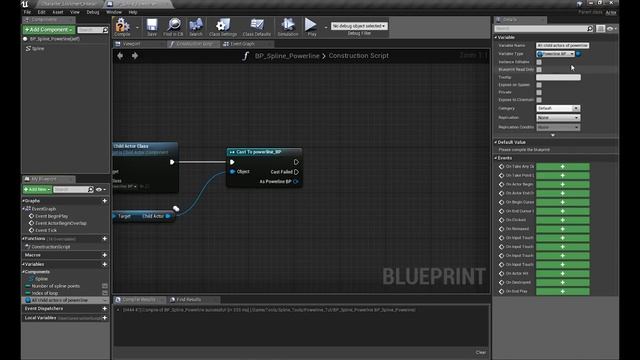The height and width of the screenshot is (360, 640).
Task: Add local variable using its plus icon
Action: (x=104, y=318)
